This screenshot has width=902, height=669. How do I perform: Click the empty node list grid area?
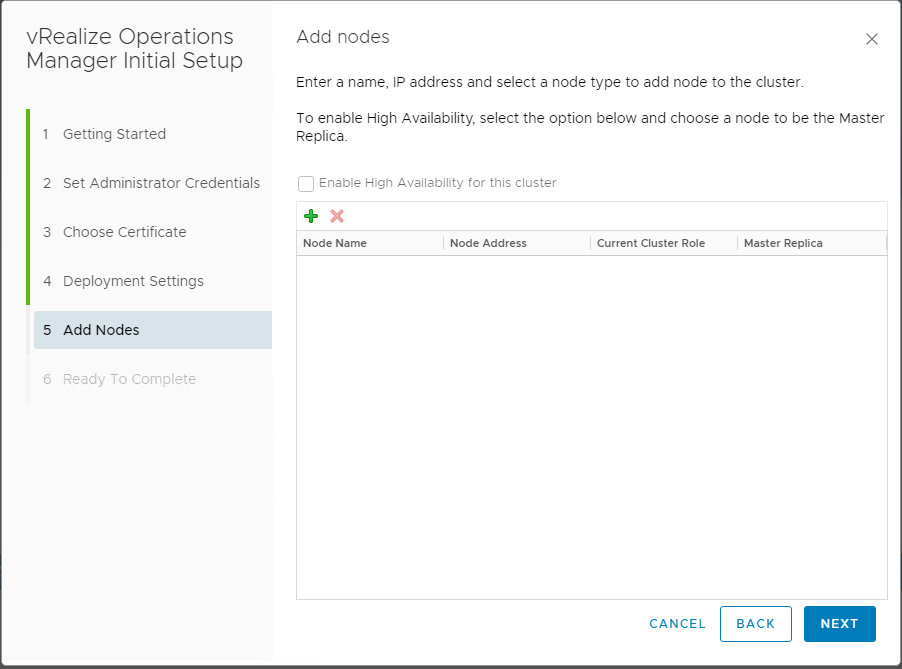tap(591, 427)
